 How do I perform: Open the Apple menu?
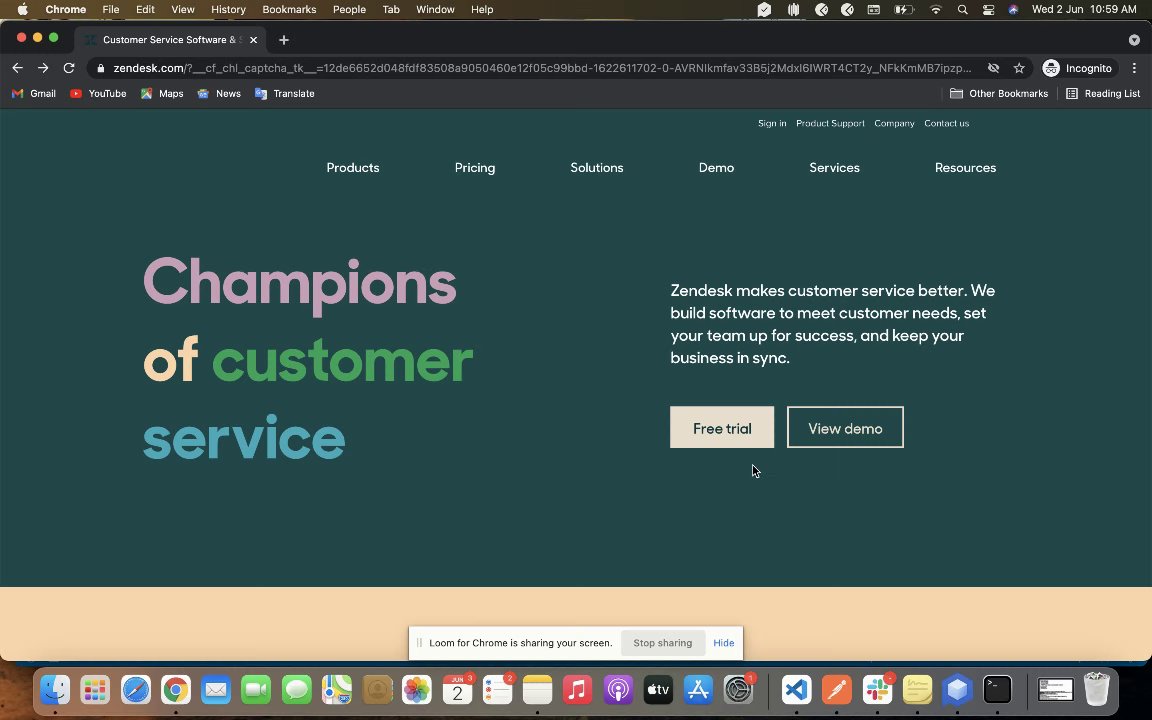click(x=22, y=10)
